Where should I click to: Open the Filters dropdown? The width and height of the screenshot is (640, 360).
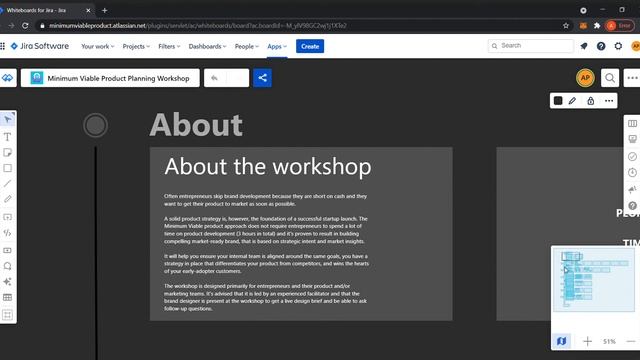tap(169, 47)
